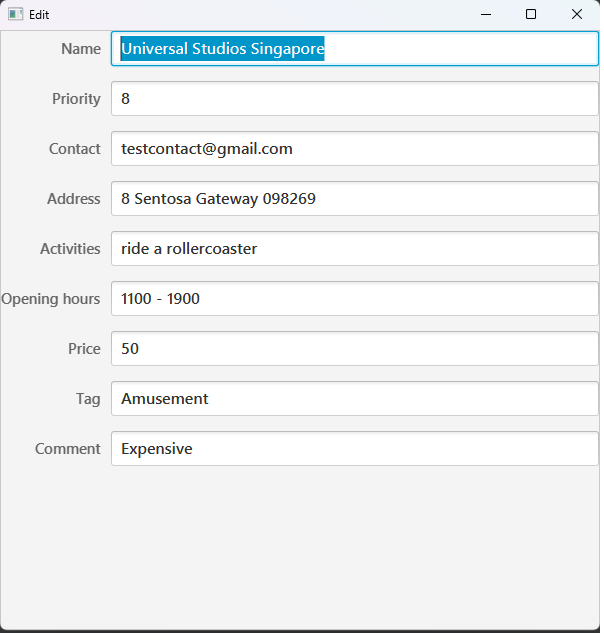Click the Comment label text

(x=68, y=449)
